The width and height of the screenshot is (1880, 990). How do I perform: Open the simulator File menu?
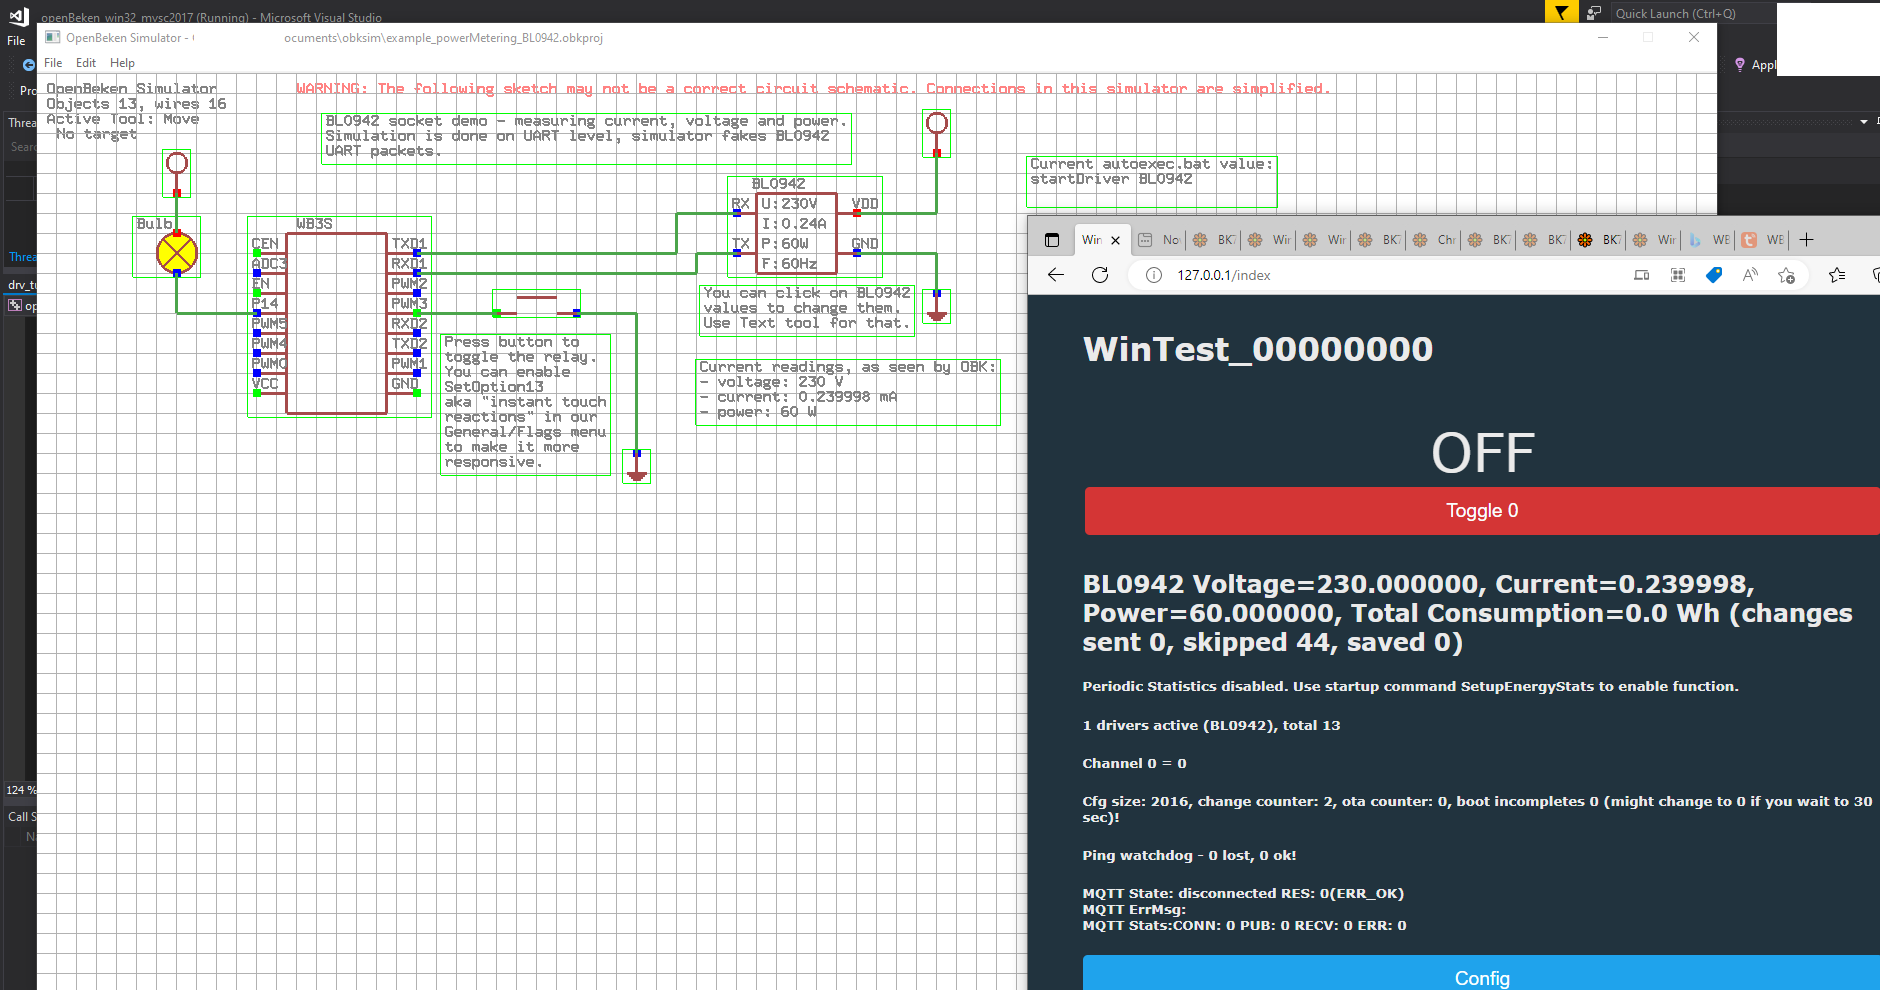click(x=53, y=63)
